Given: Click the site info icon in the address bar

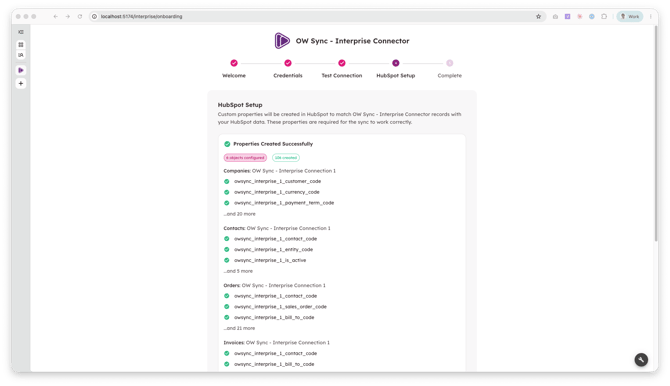Looking at the screenshot, I should pyautogui.click(x=94, y=16).
